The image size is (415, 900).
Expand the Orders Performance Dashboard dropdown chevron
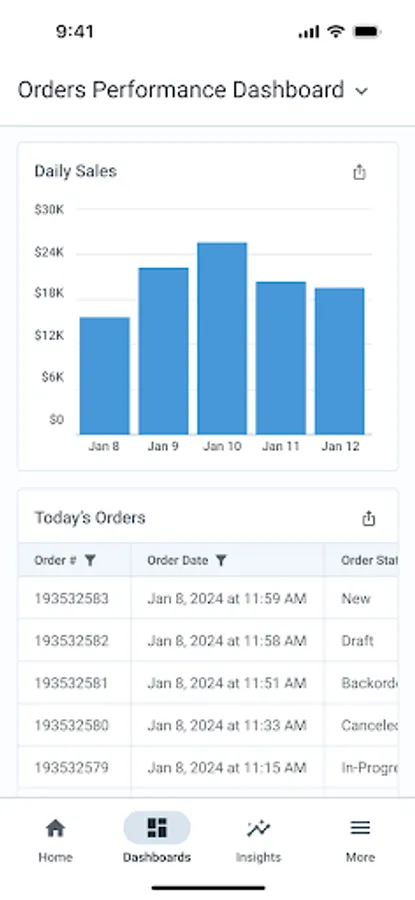click(362, 91)
